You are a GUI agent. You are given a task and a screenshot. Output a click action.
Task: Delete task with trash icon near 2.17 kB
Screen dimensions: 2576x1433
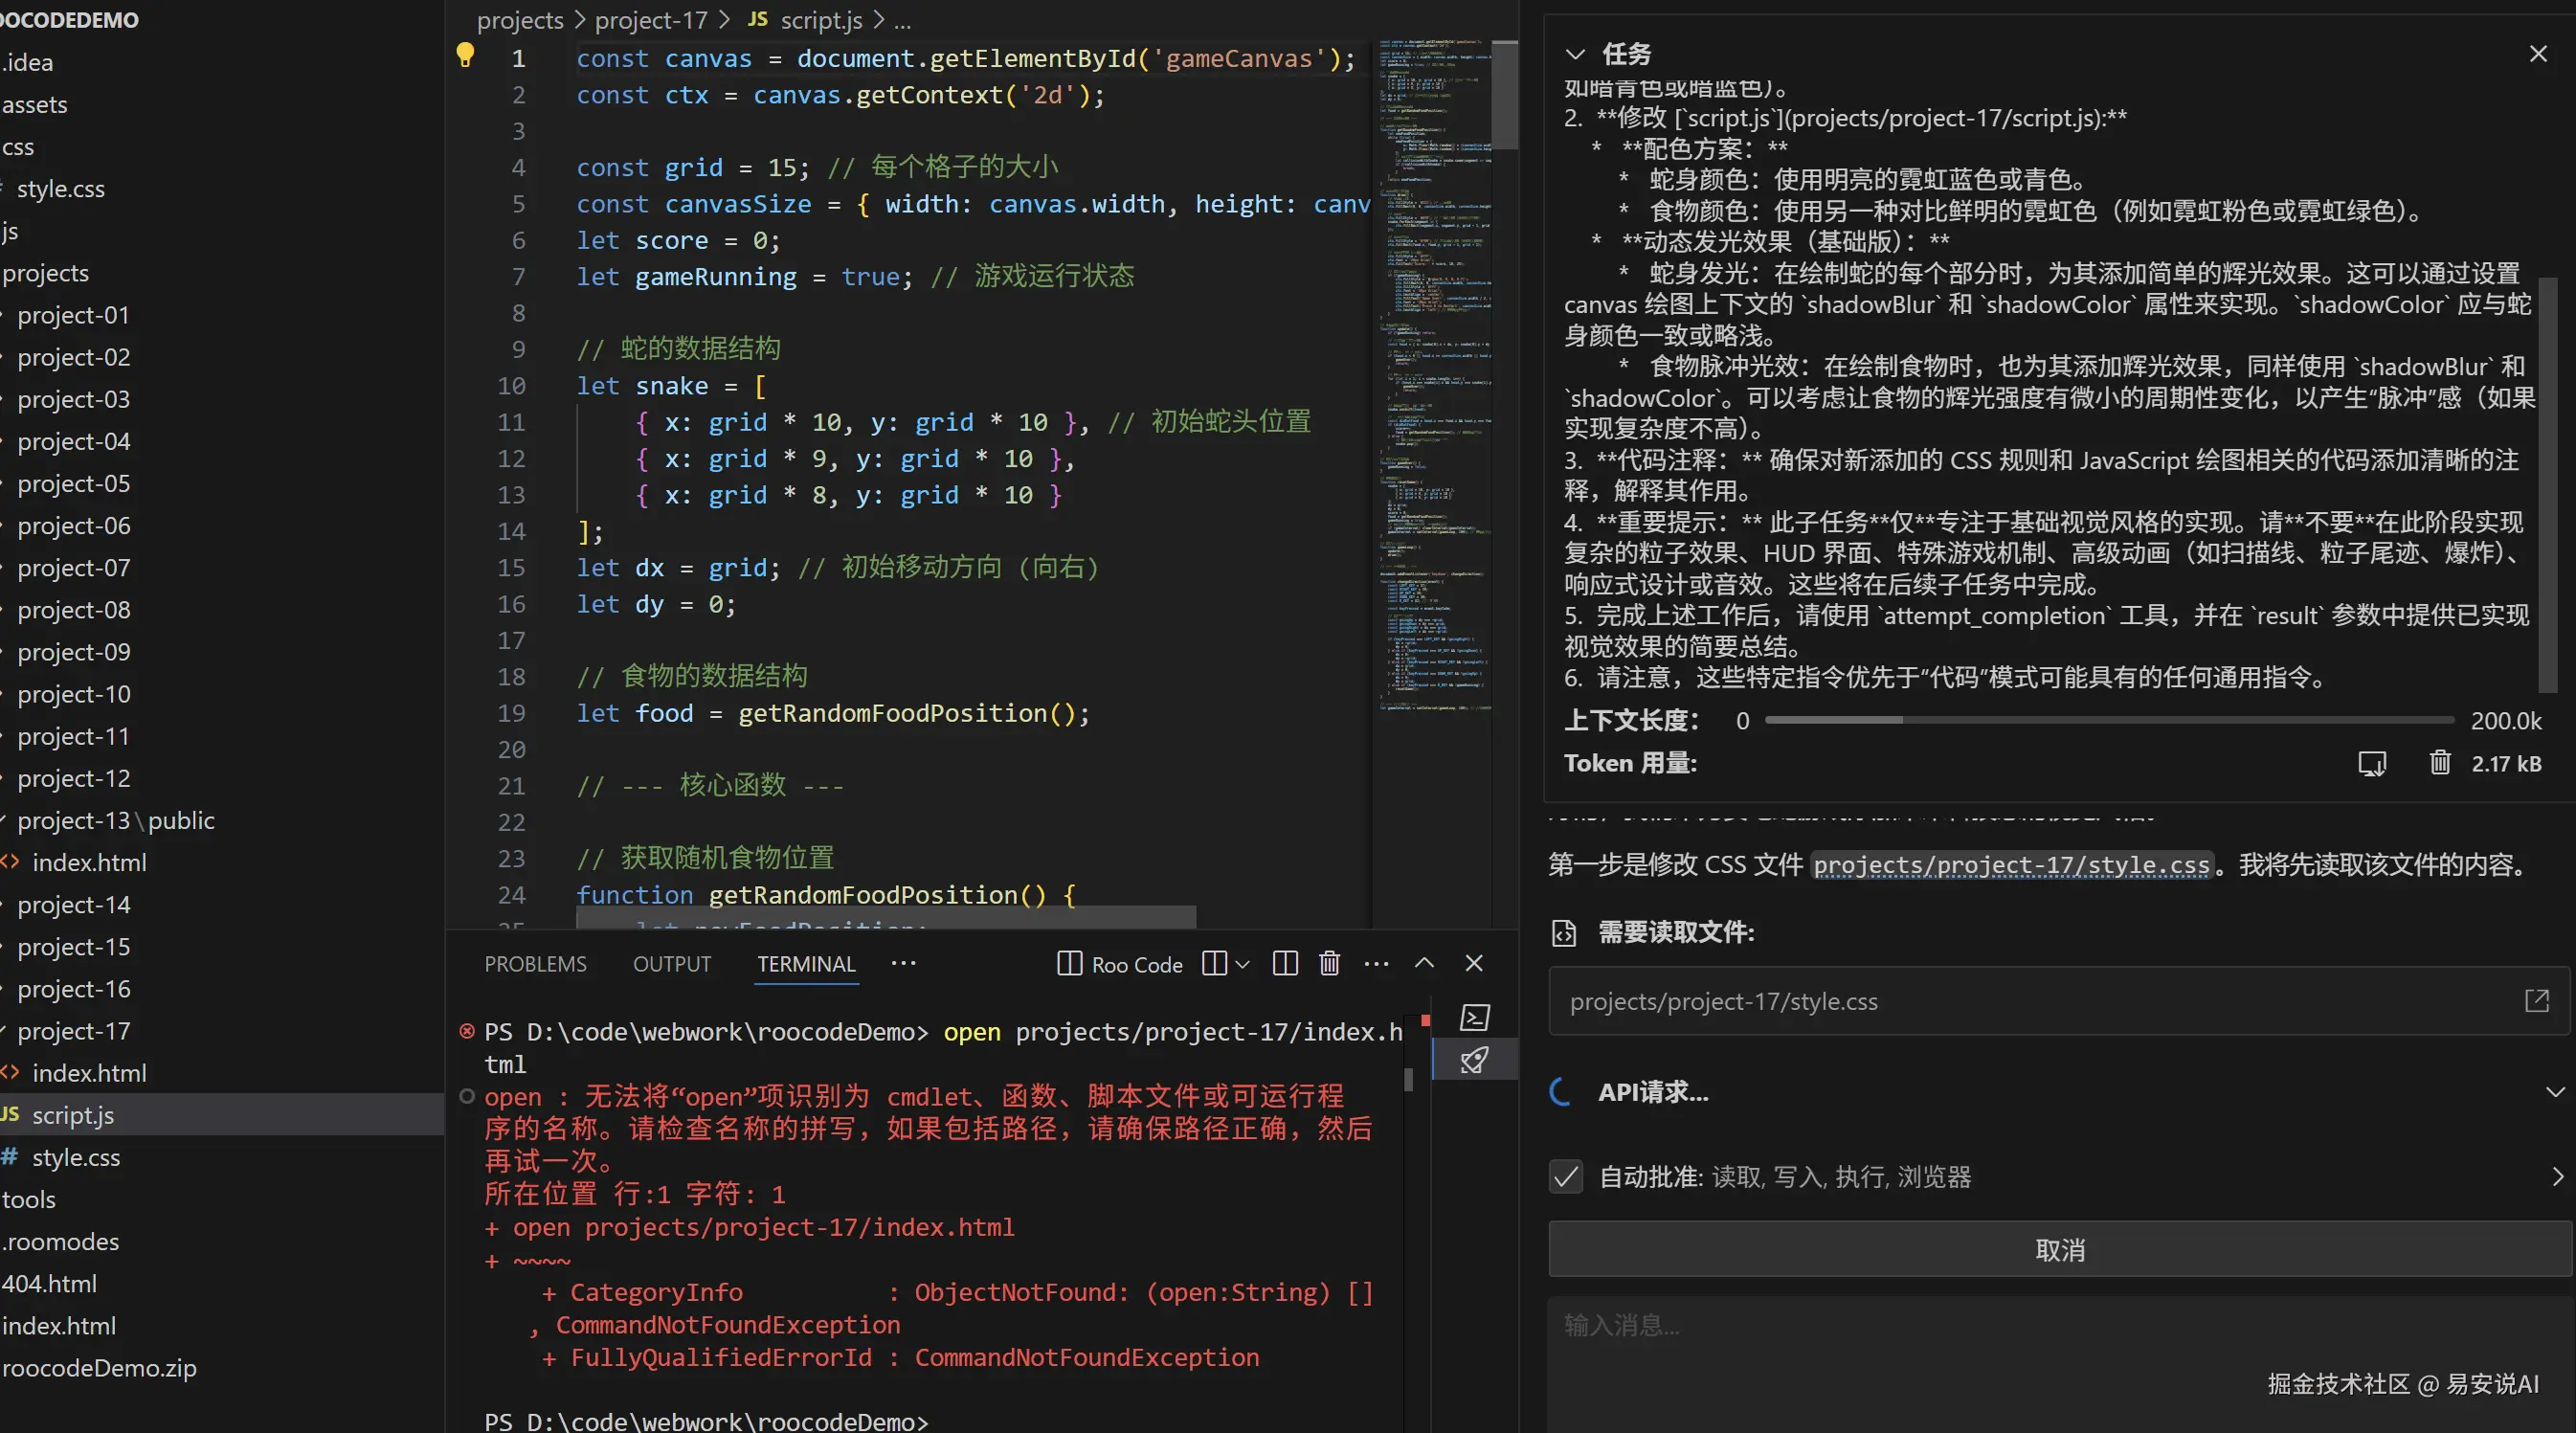coord(2440,763)
